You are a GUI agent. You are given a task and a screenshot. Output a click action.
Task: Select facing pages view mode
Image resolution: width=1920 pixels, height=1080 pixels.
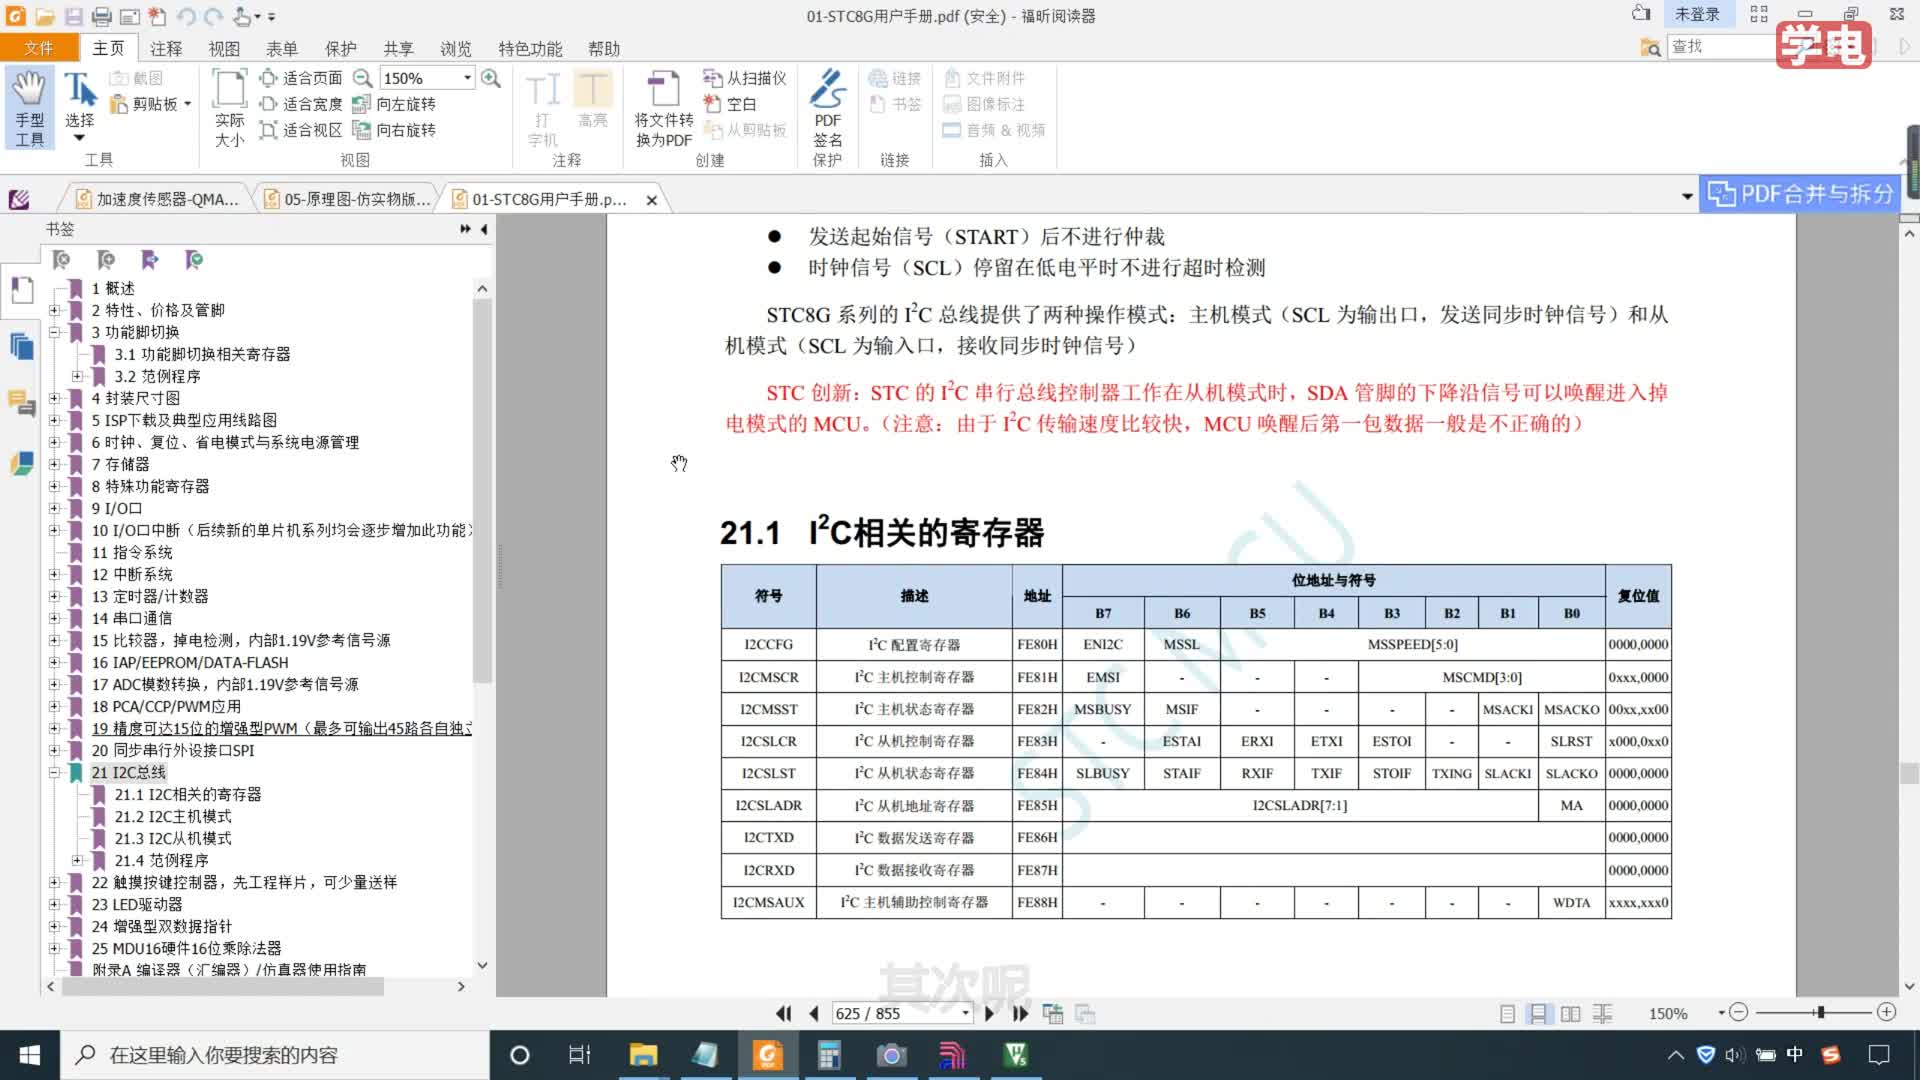click(1571, 1014)
